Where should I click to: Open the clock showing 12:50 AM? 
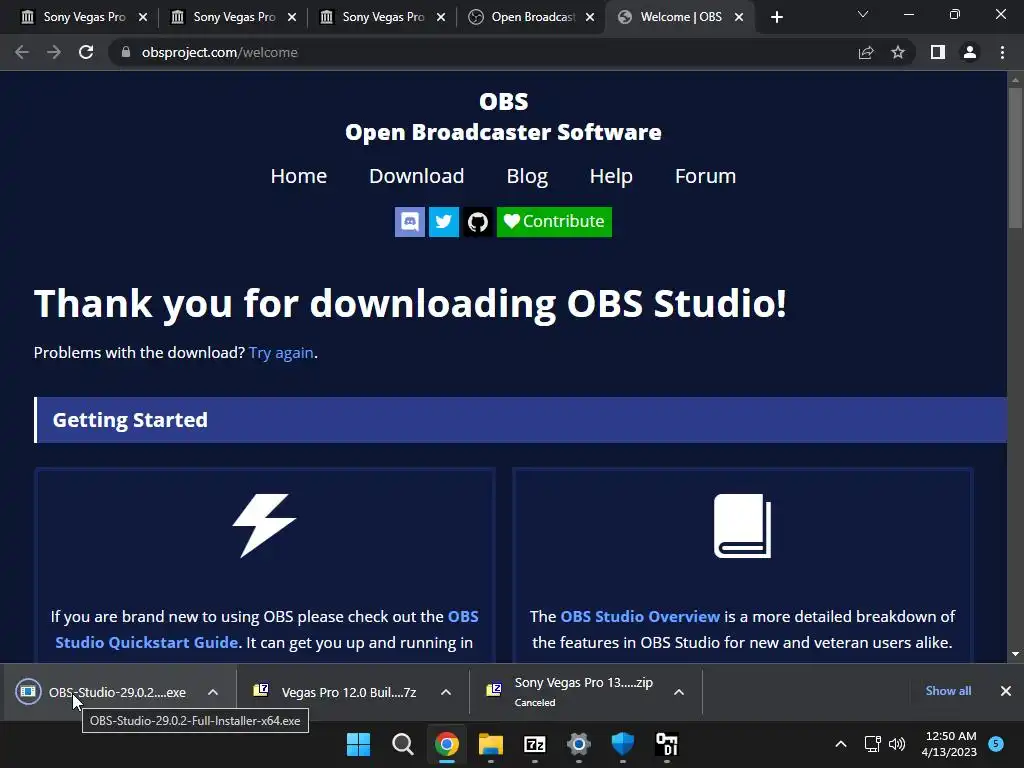pyautogui.click(x=950, y=744)
